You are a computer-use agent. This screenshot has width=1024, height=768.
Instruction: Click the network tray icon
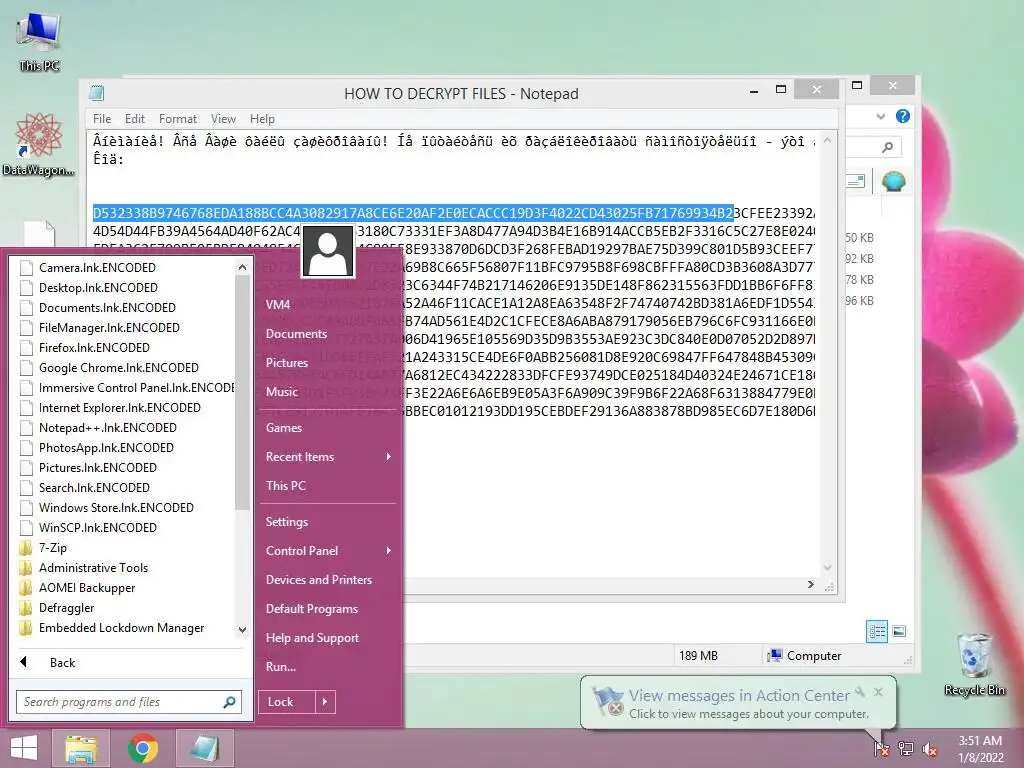905,749
